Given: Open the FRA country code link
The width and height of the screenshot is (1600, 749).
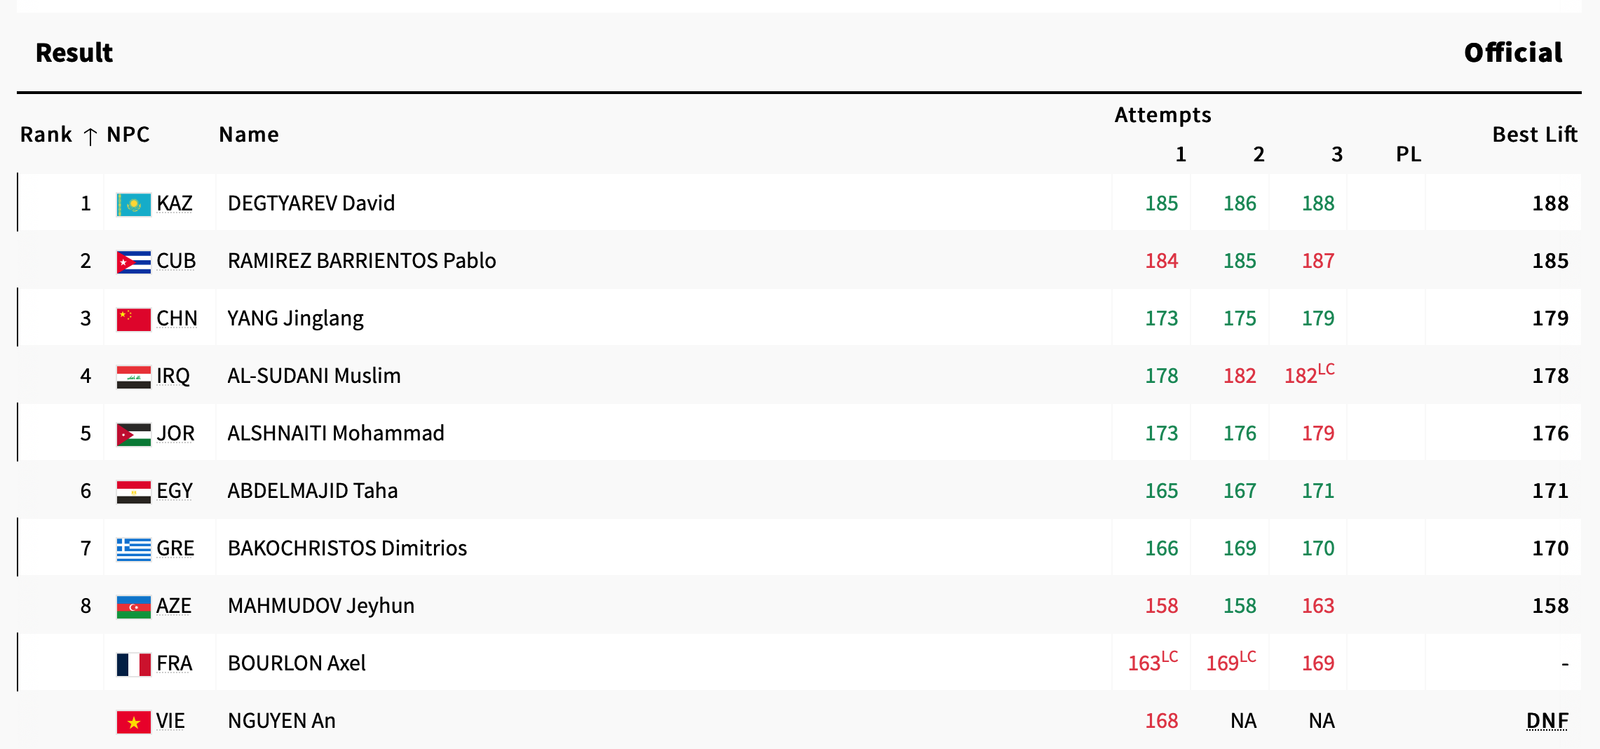Looking at the screenshot, I should coord(175,664).
